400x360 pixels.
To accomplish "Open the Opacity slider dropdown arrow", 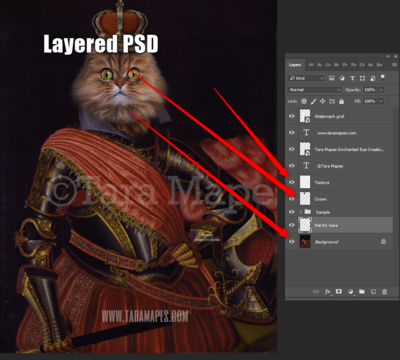I will point(381,90).
